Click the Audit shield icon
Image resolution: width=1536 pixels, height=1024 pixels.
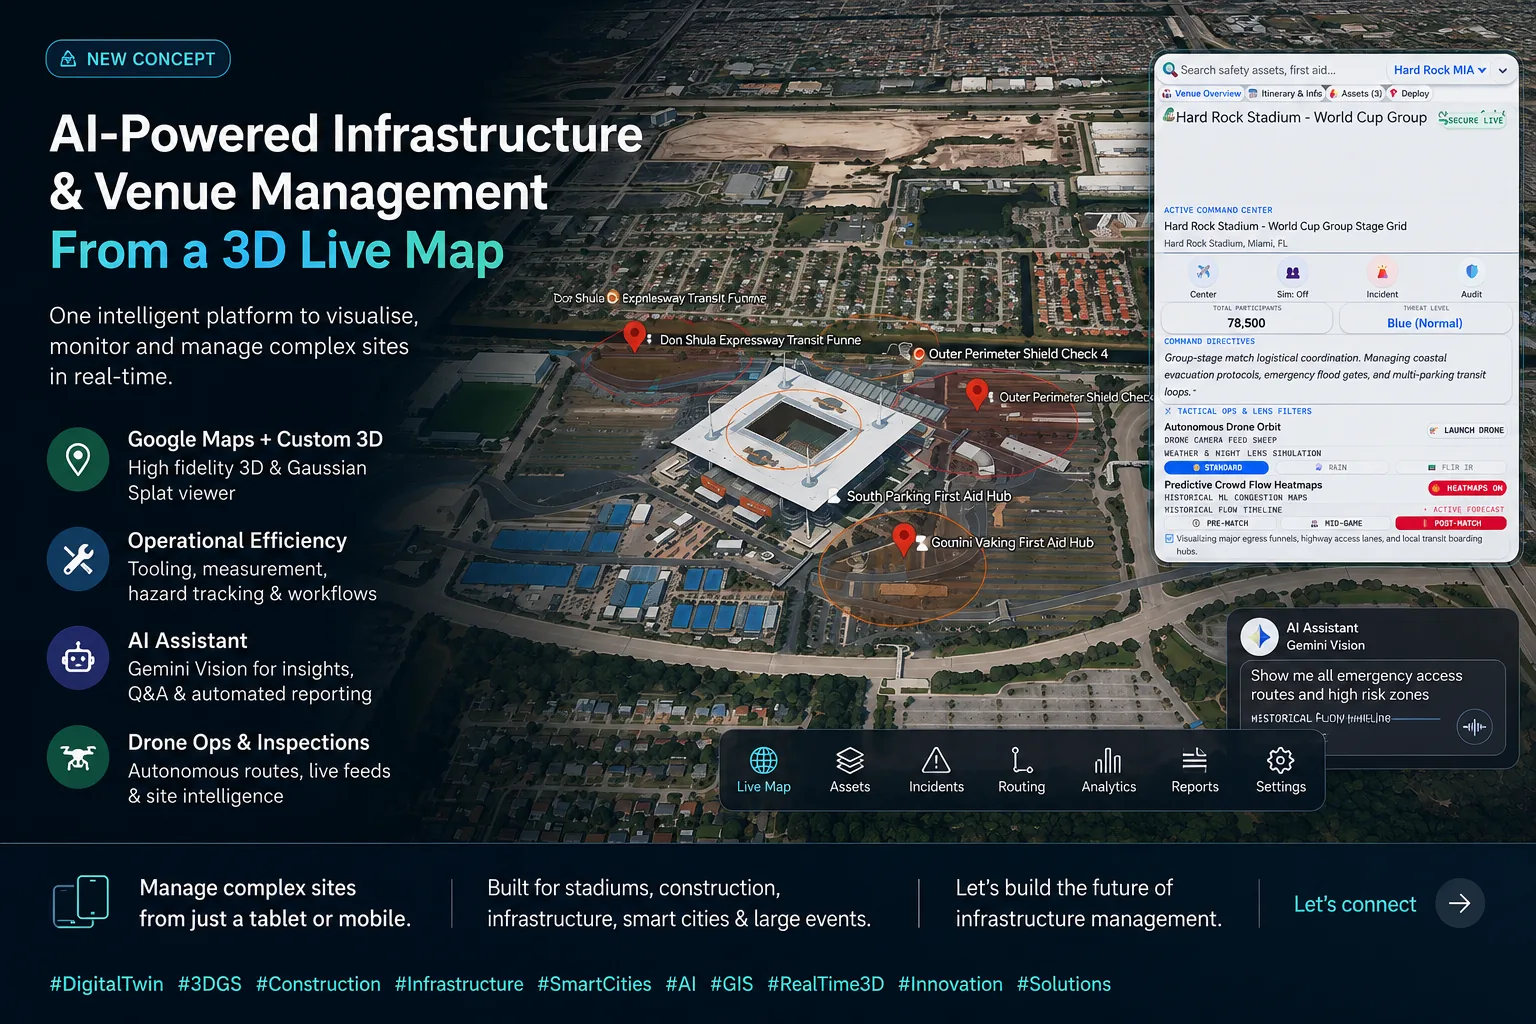click(x=1472, y=272)
